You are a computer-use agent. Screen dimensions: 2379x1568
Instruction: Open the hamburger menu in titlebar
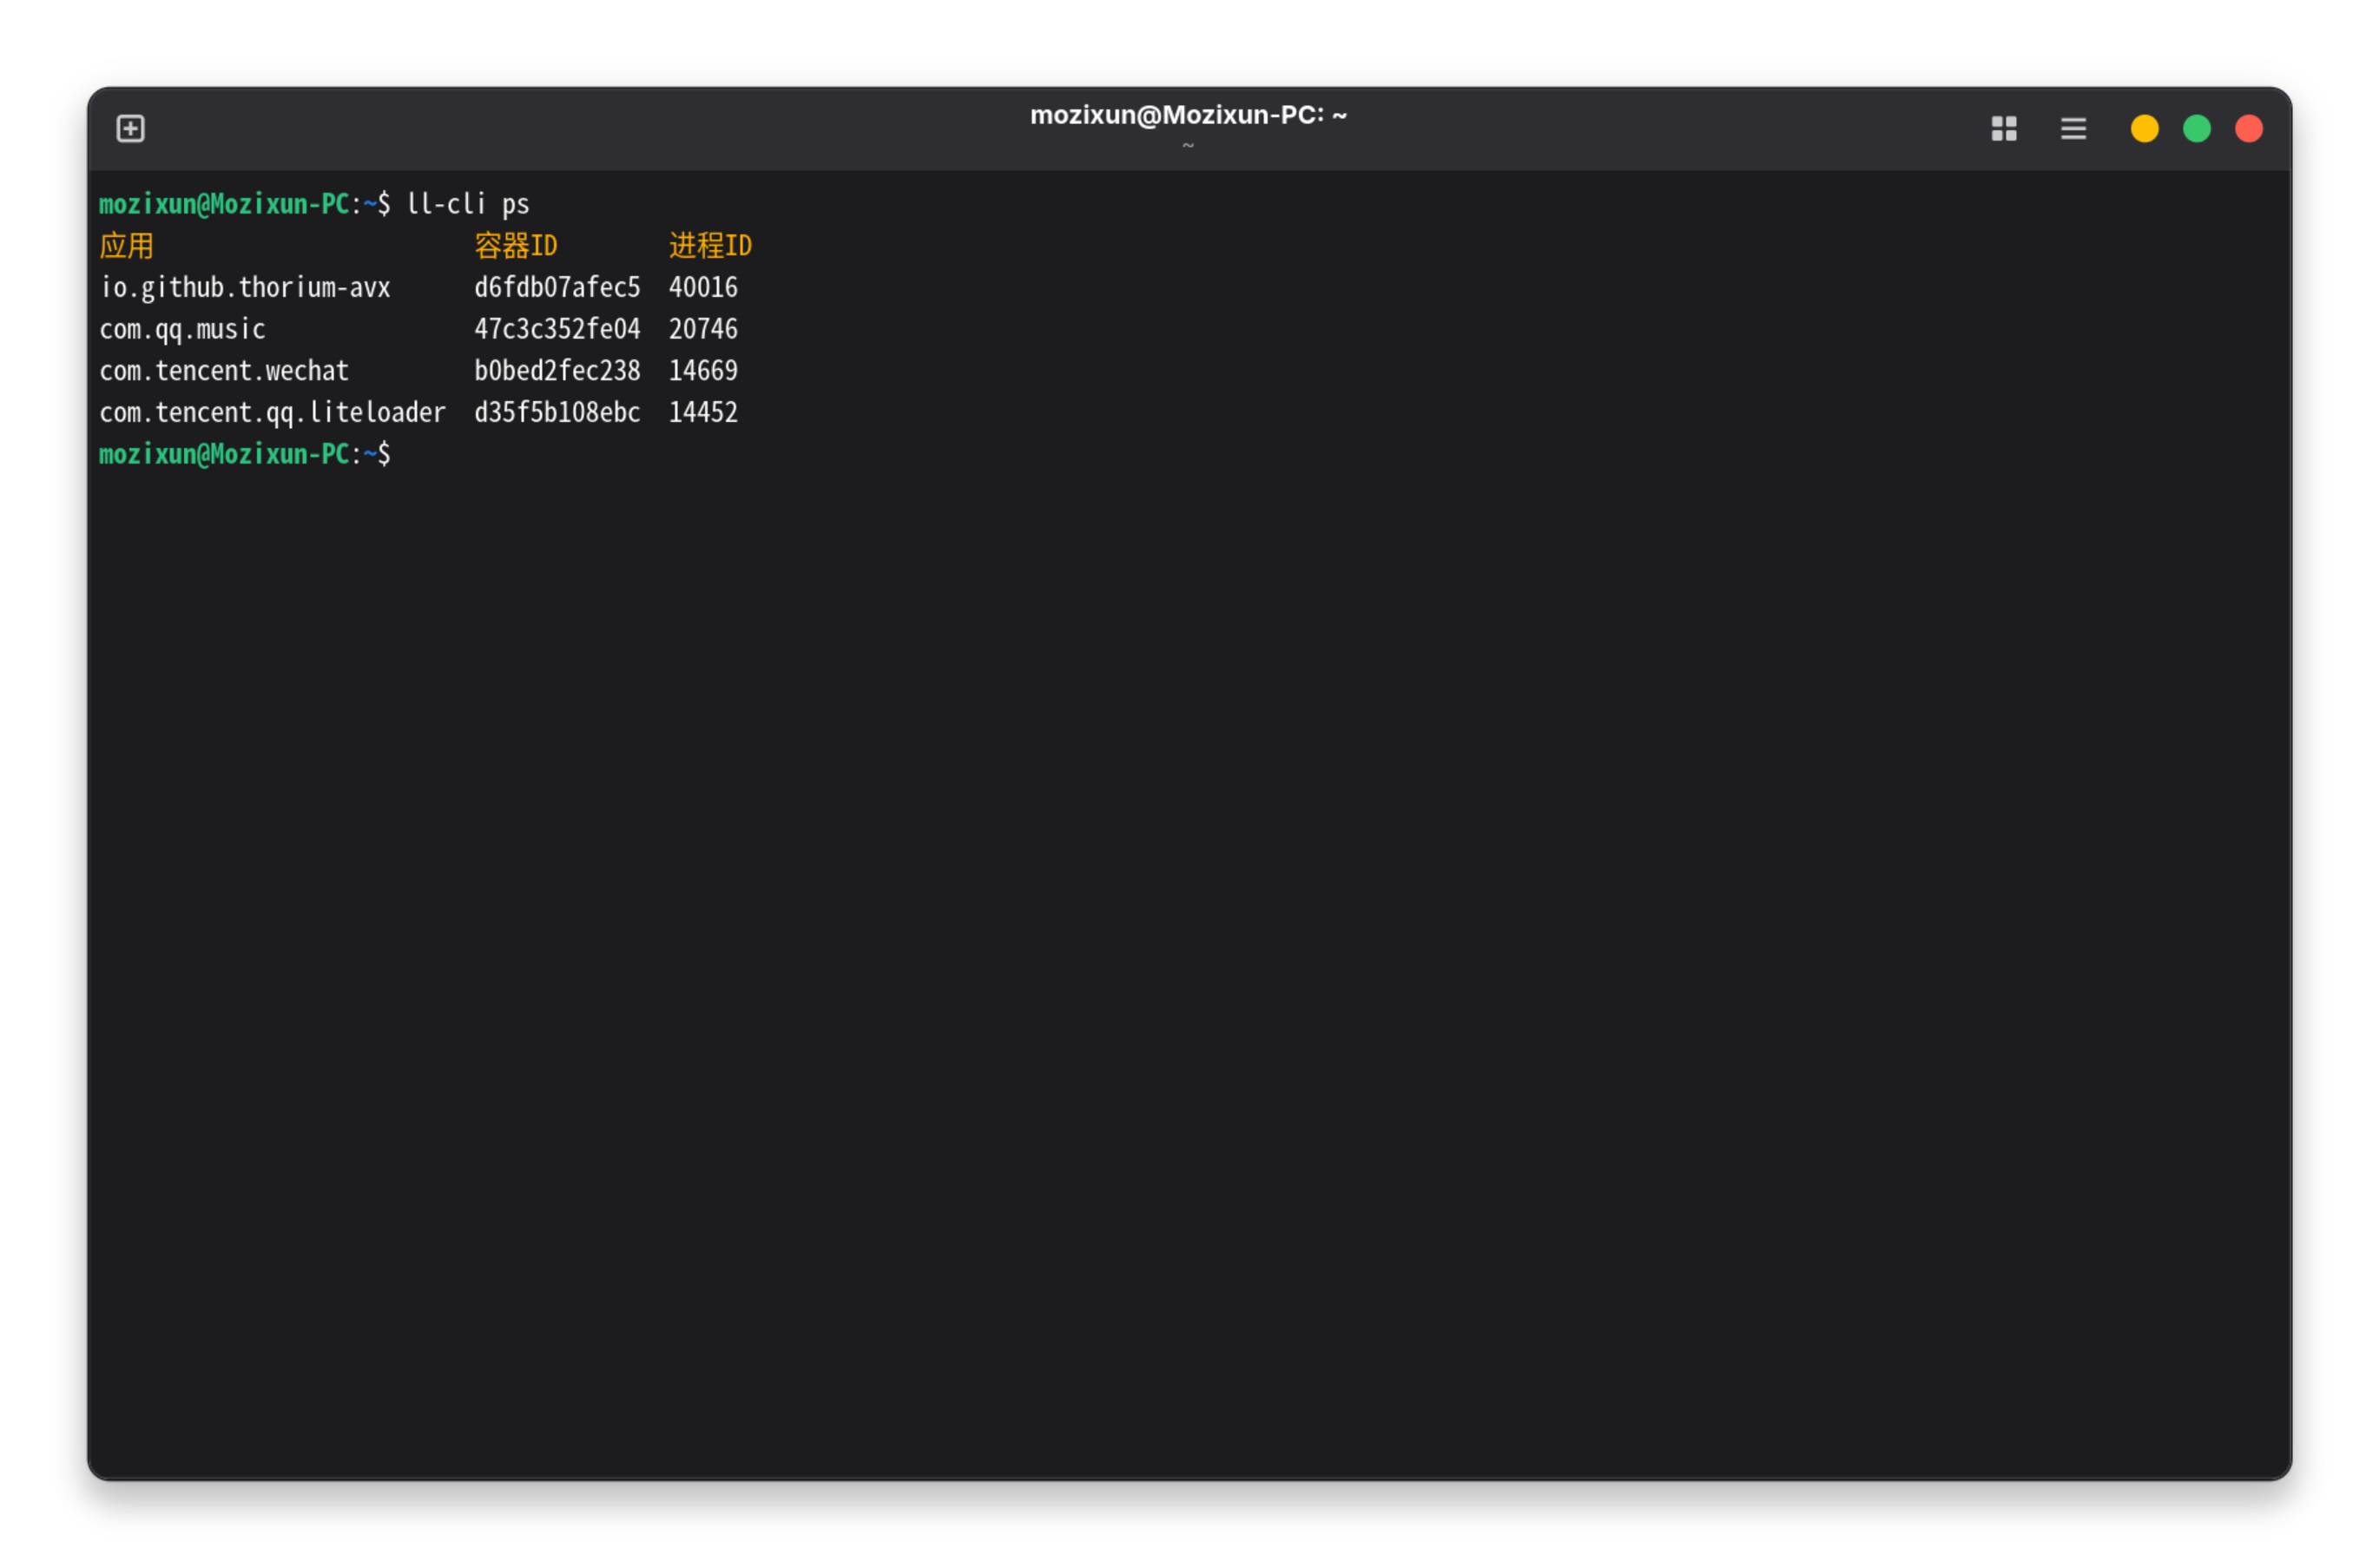tap(2073, 129)
